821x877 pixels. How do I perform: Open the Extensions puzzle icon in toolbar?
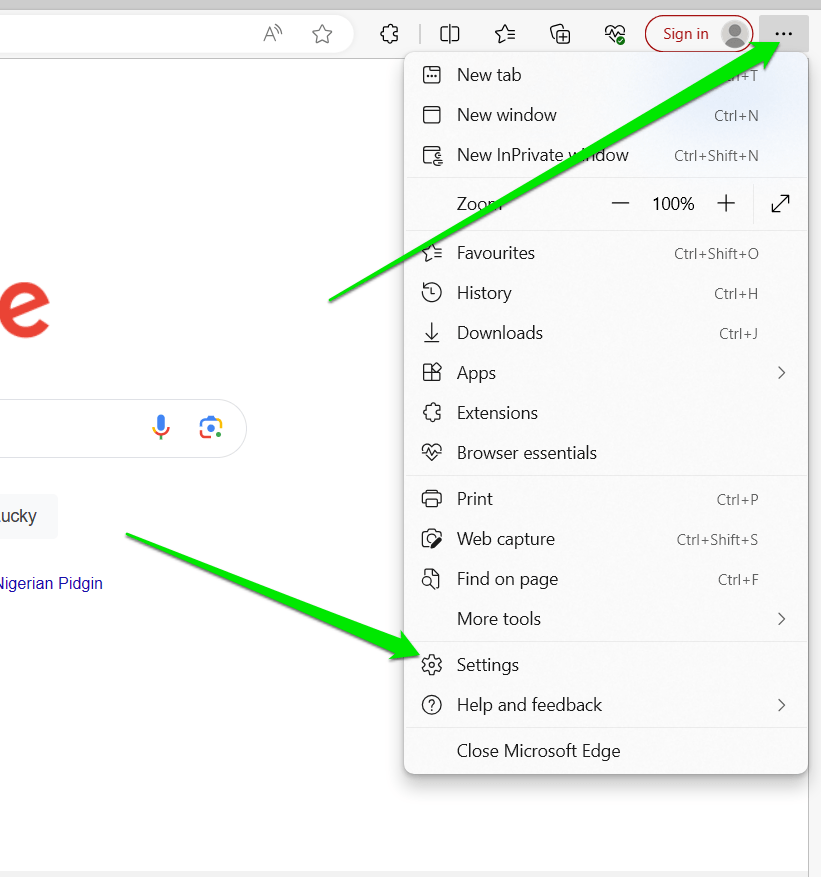pos(390,34)
